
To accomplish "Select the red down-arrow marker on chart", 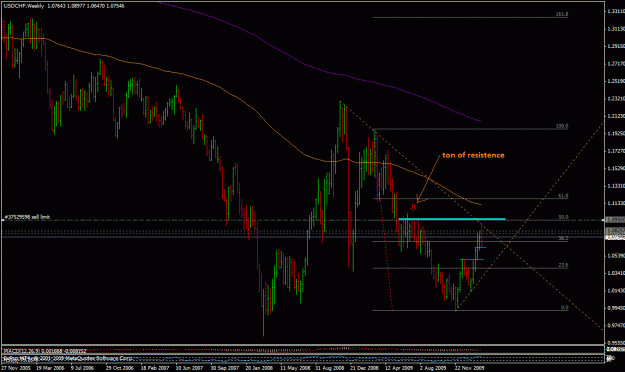I will click(413, 207).
